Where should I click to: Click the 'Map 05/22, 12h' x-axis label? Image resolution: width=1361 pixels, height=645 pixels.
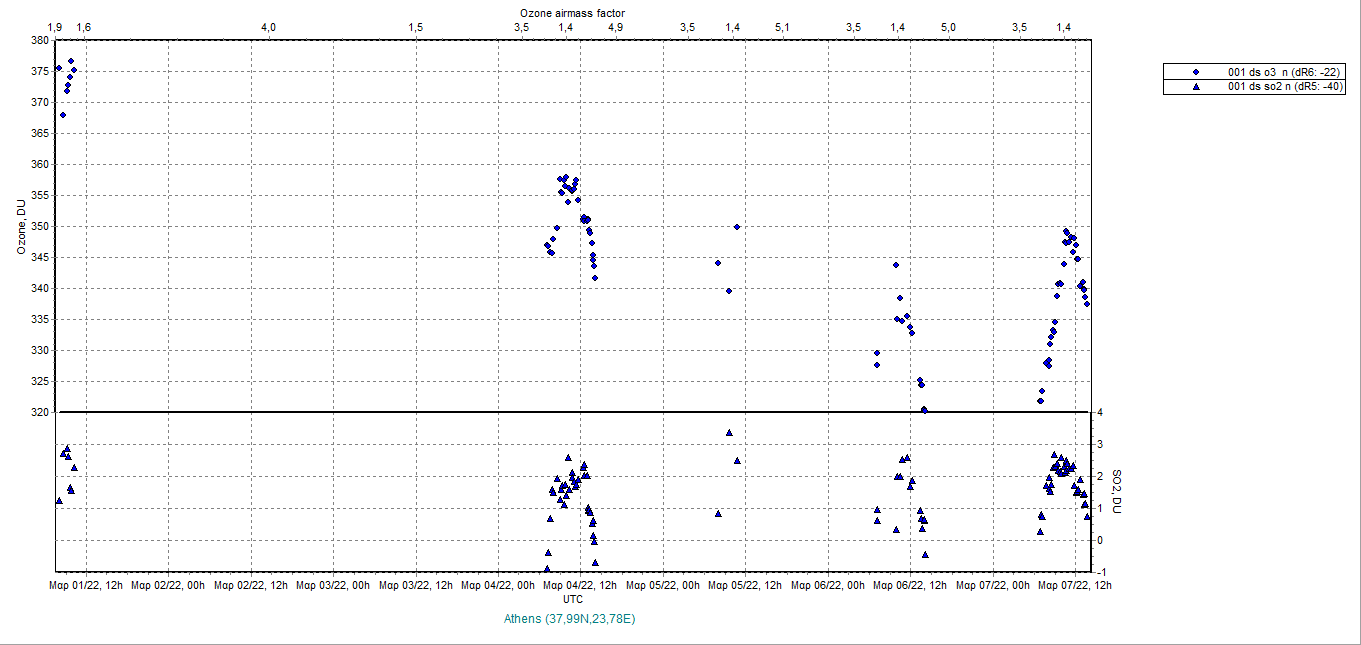click(745, 586)
